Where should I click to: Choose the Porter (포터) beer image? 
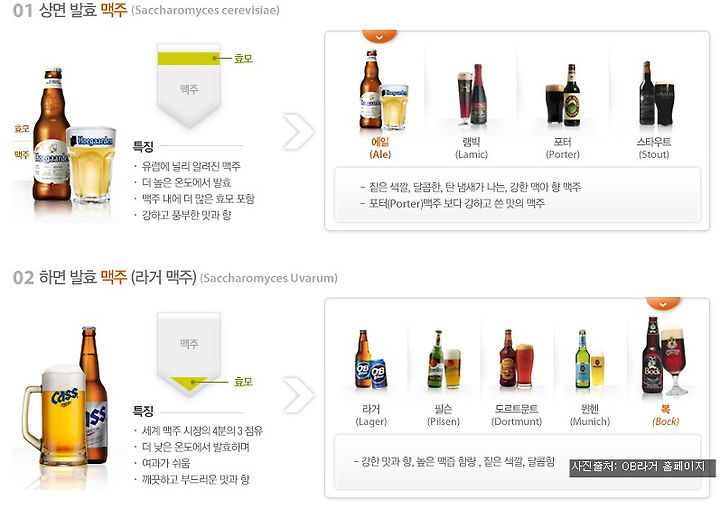pyautogui.click(x=563, y=95)
